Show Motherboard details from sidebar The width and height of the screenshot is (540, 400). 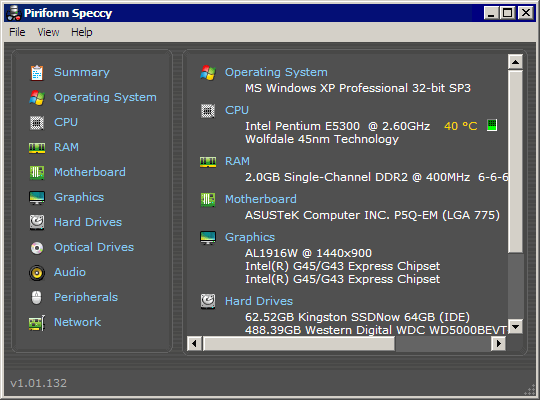90,172
